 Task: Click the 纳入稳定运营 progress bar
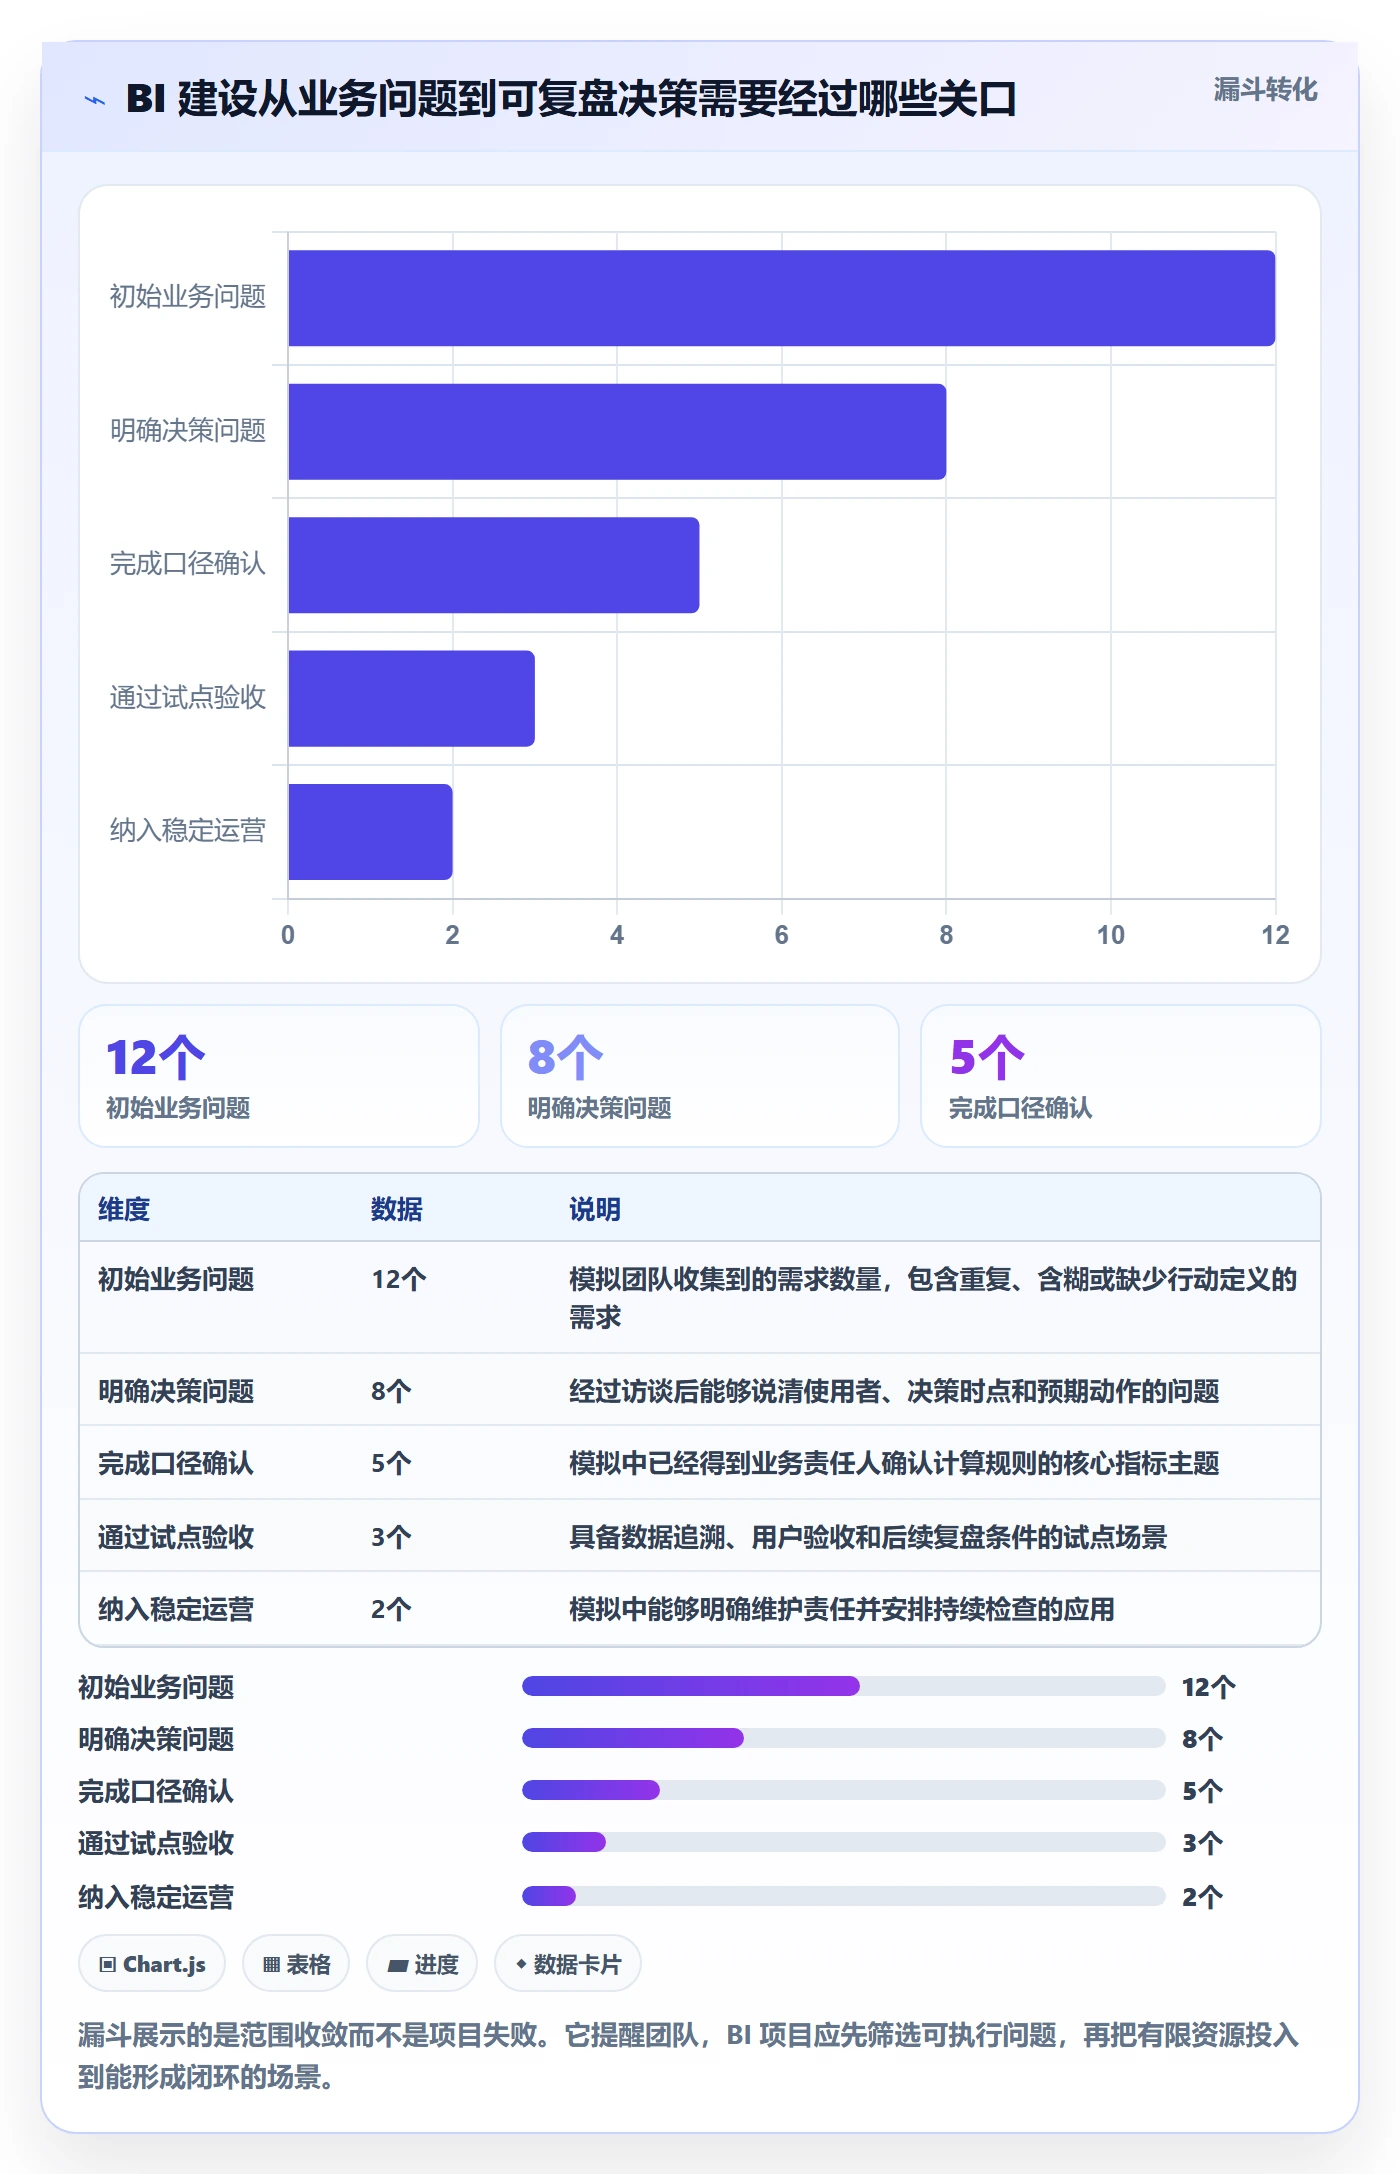point(843,1896)
